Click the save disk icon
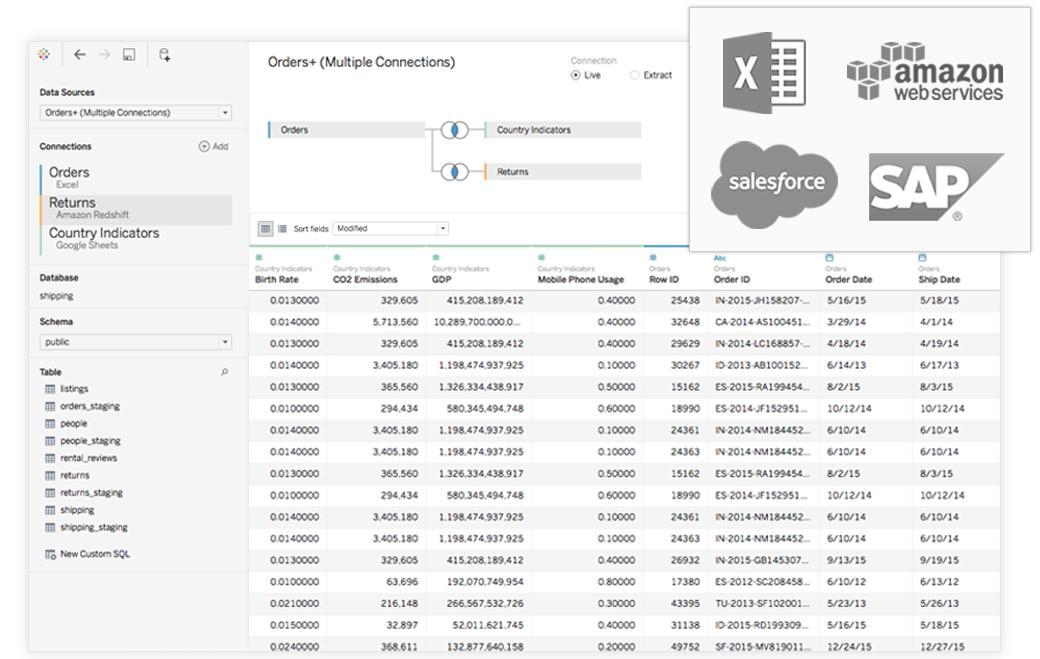 (129, 54)
